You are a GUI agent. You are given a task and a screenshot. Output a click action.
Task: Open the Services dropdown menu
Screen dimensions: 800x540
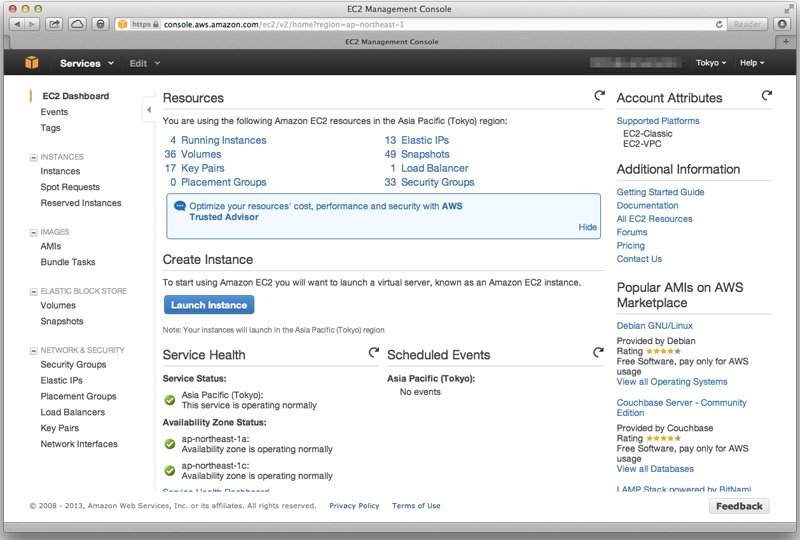coord(87,63)
